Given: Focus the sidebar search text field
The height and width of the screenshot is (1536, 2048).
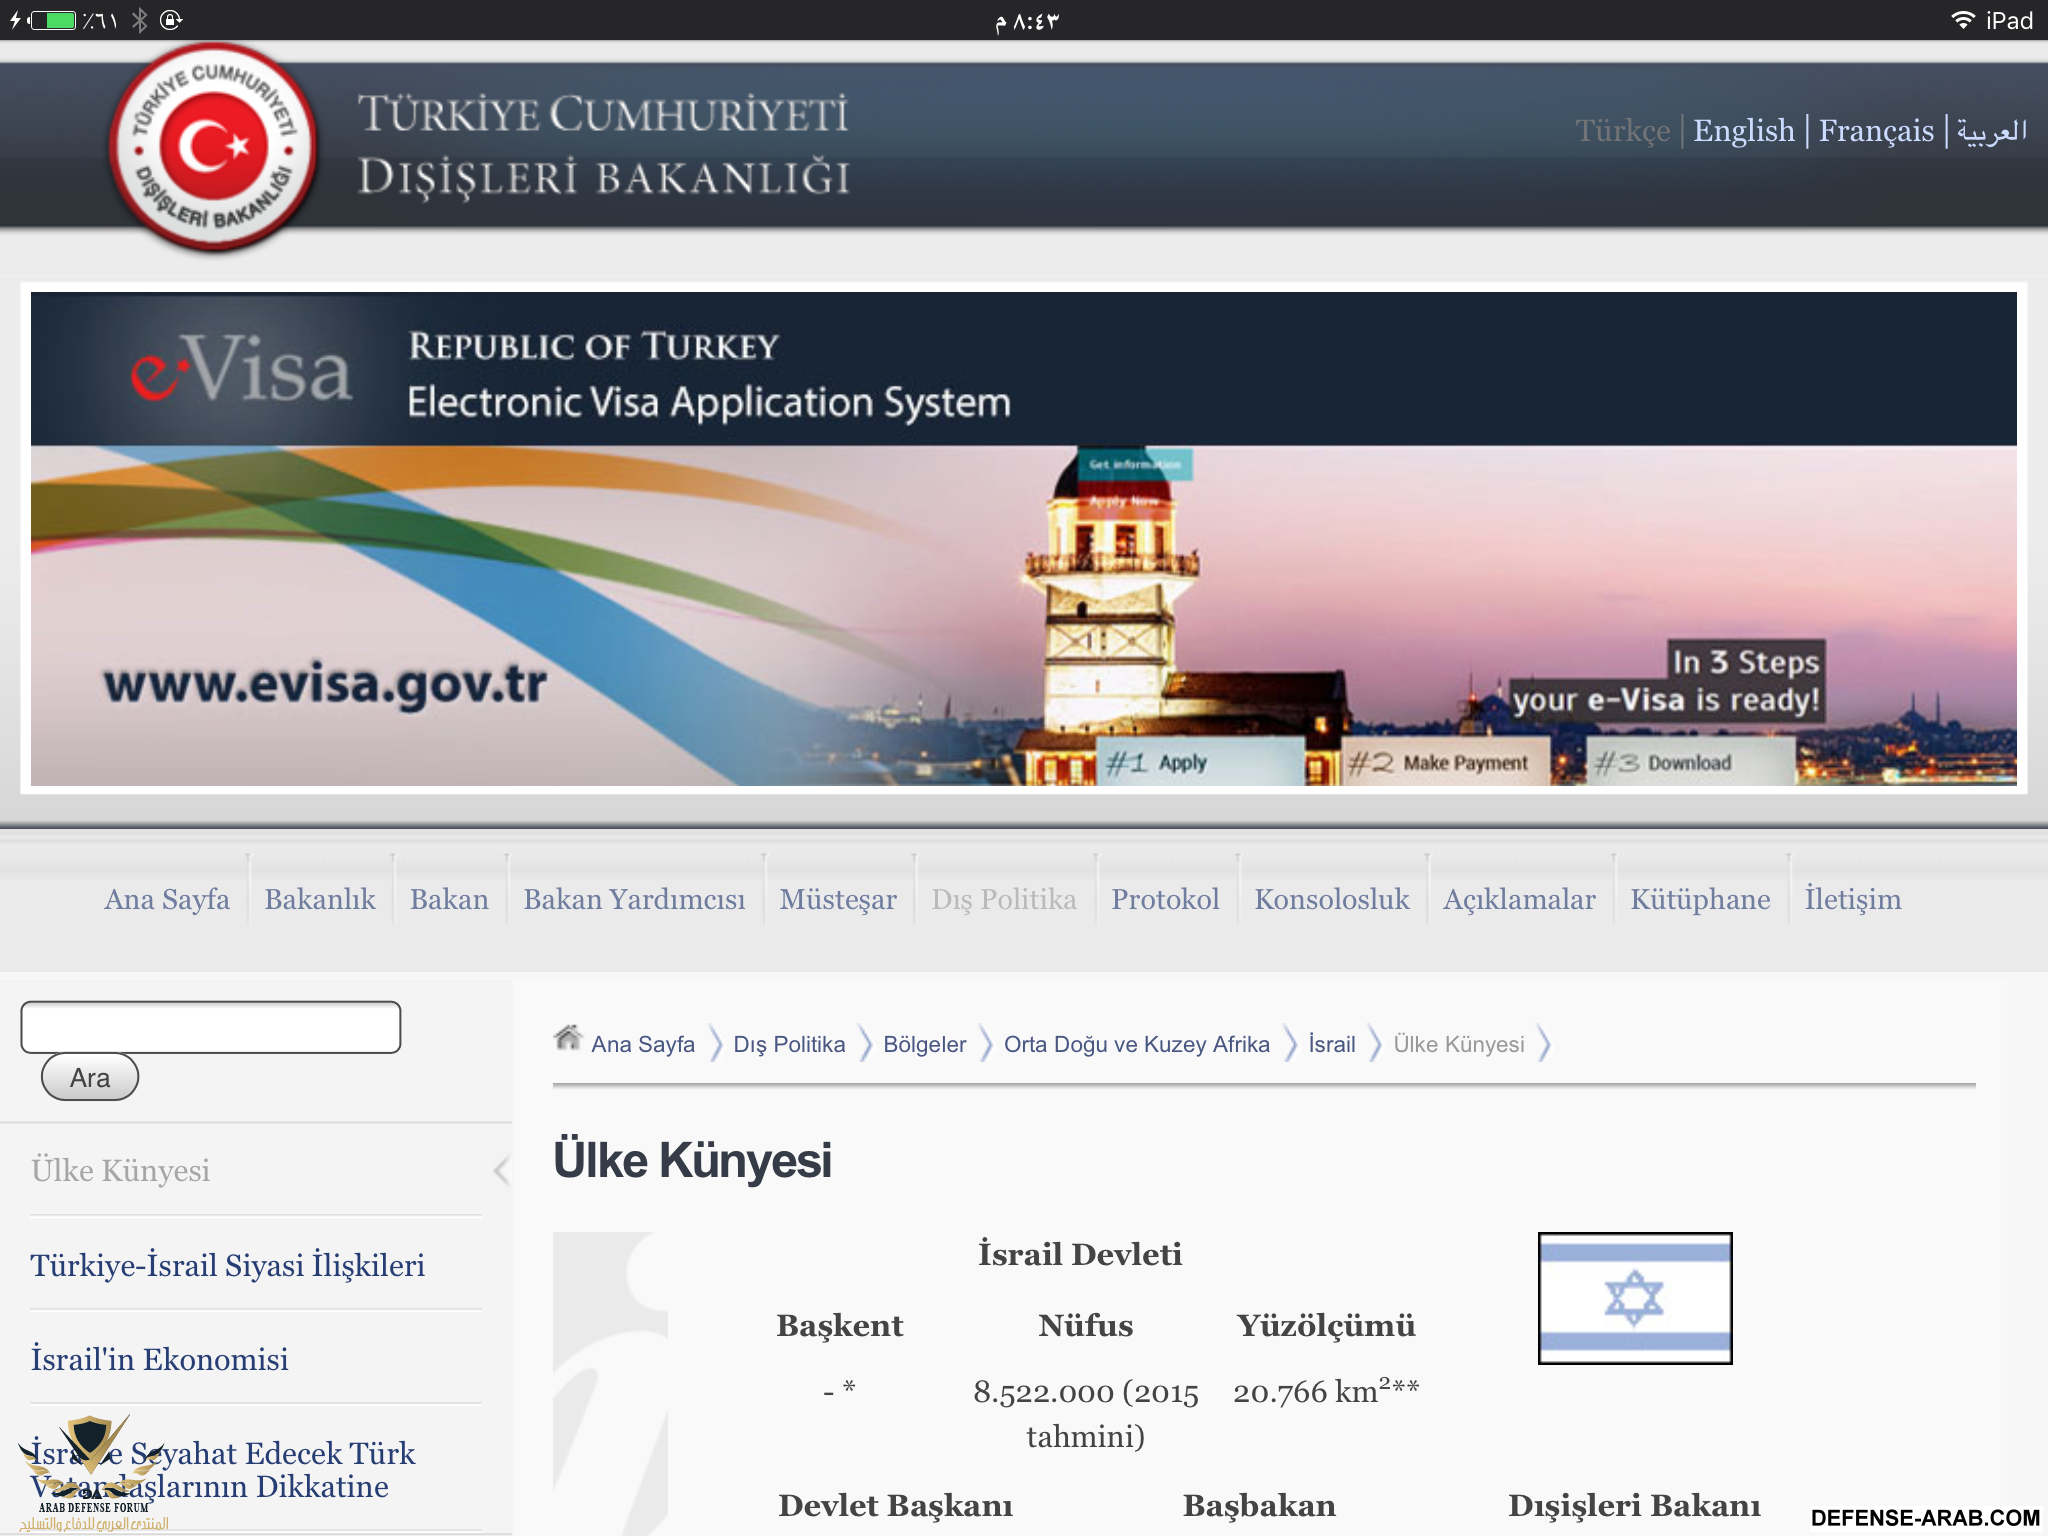Looking at the screenshot, I should pyautogui.click(x=211, y=1027).
